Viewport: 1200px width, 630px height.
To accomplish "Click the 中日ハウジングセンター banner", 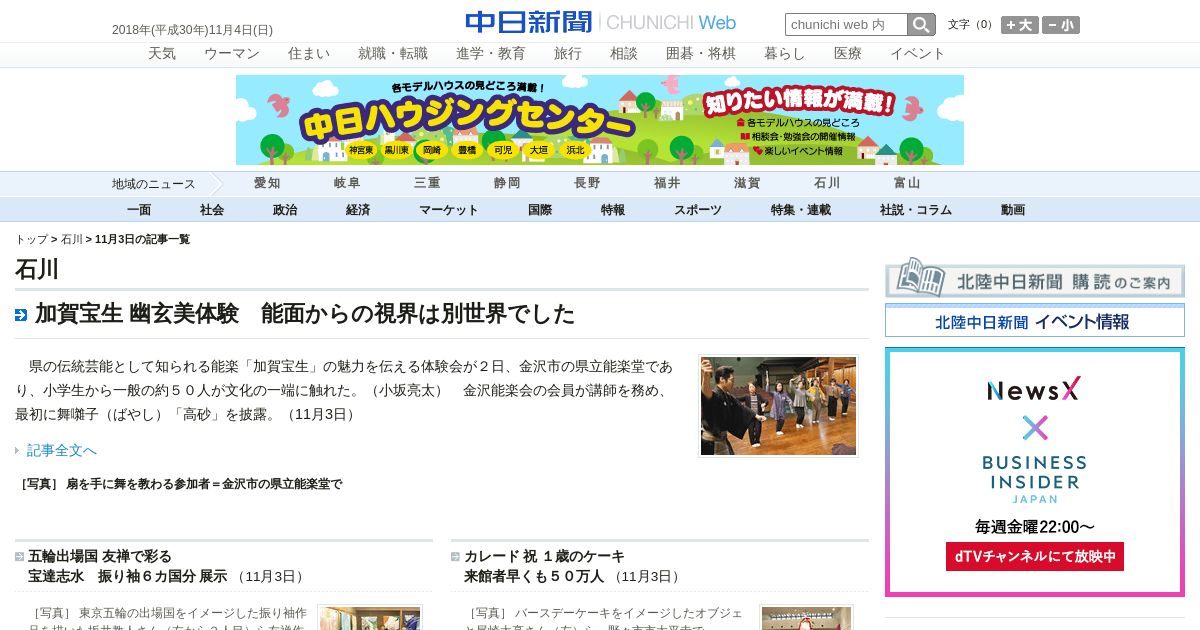I will pos(600,120).
